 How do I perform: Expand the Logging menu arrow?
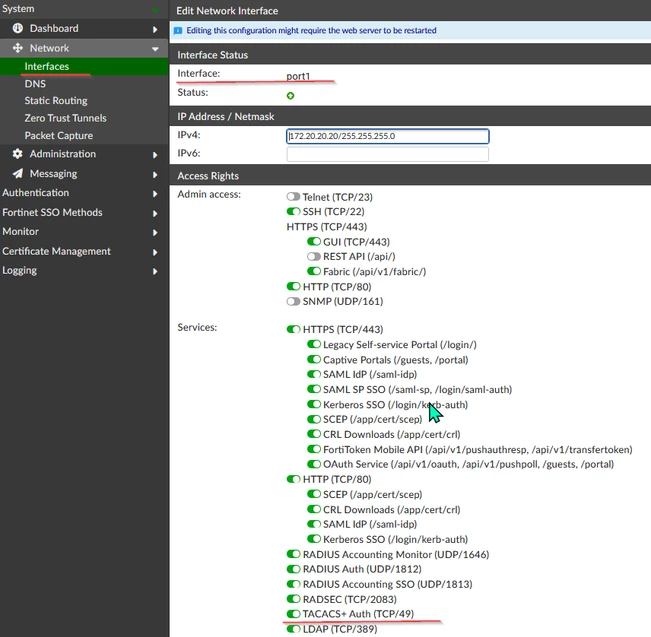click(155, 272)
